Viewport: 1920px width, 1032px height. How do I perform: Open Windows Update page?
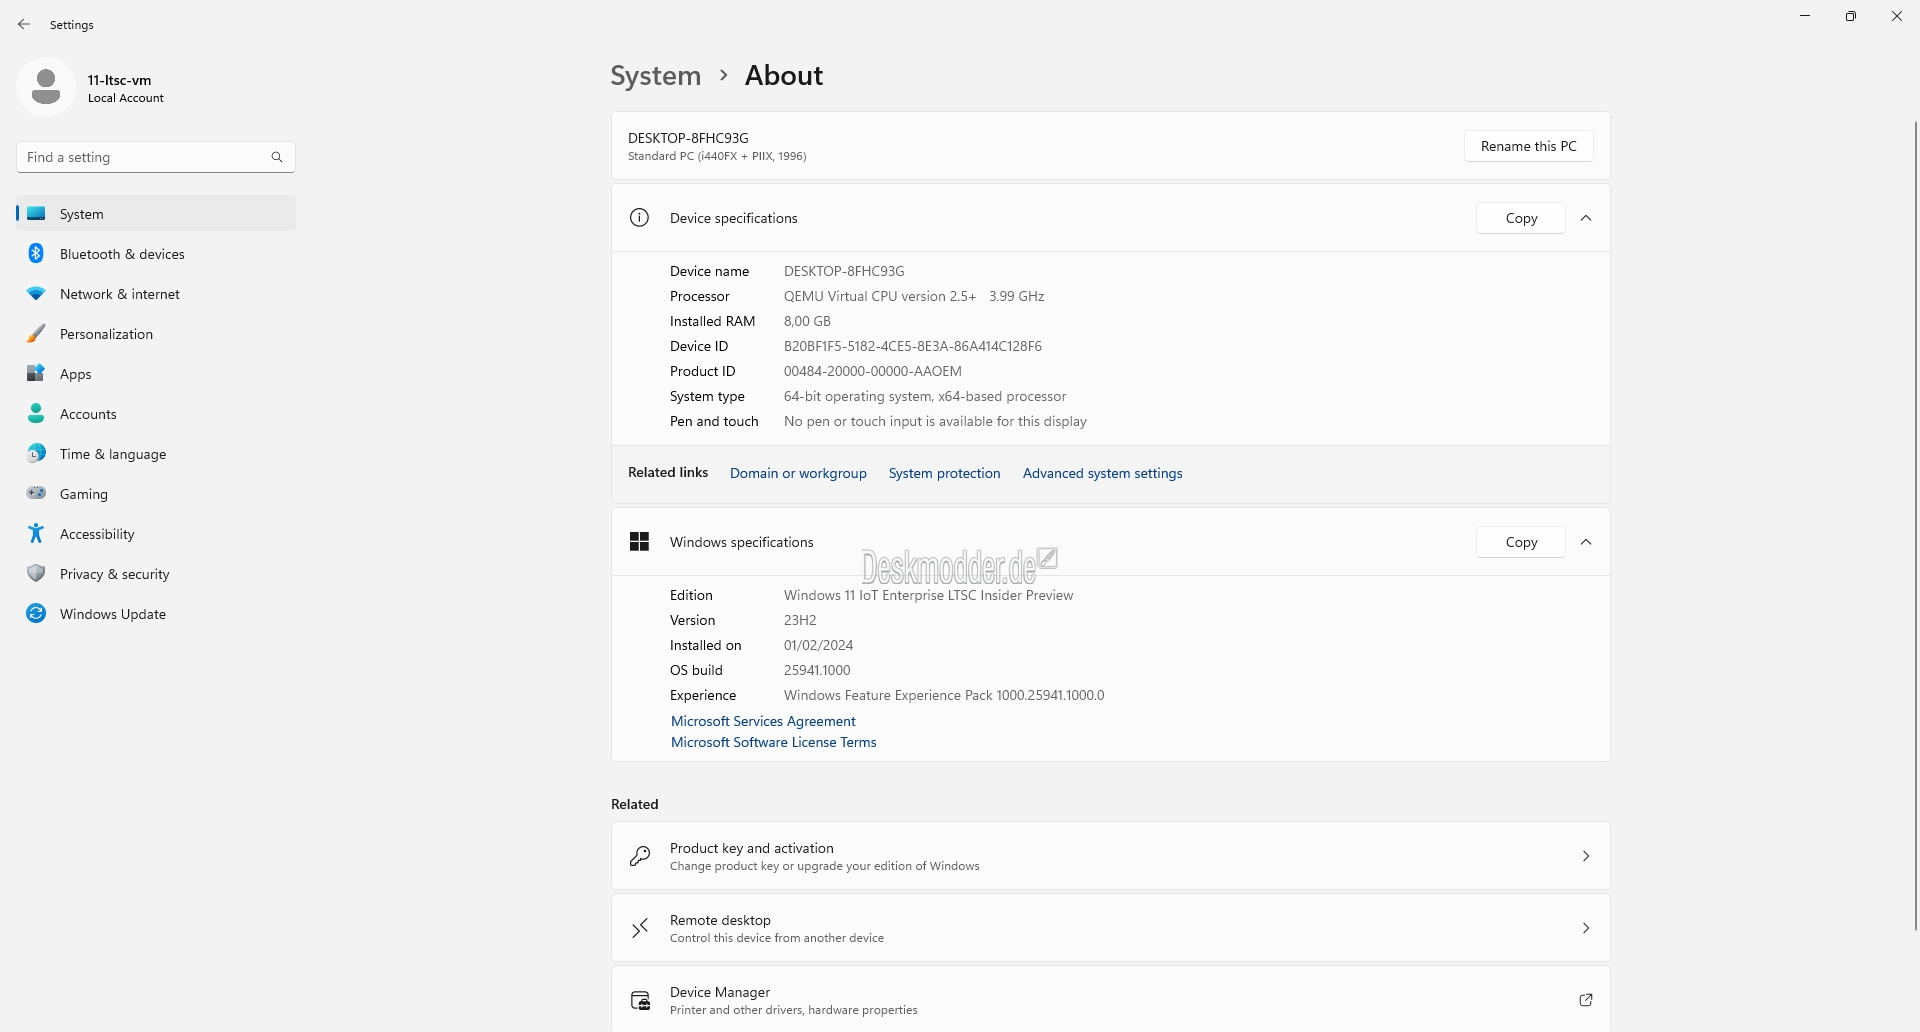click(156, 614)
